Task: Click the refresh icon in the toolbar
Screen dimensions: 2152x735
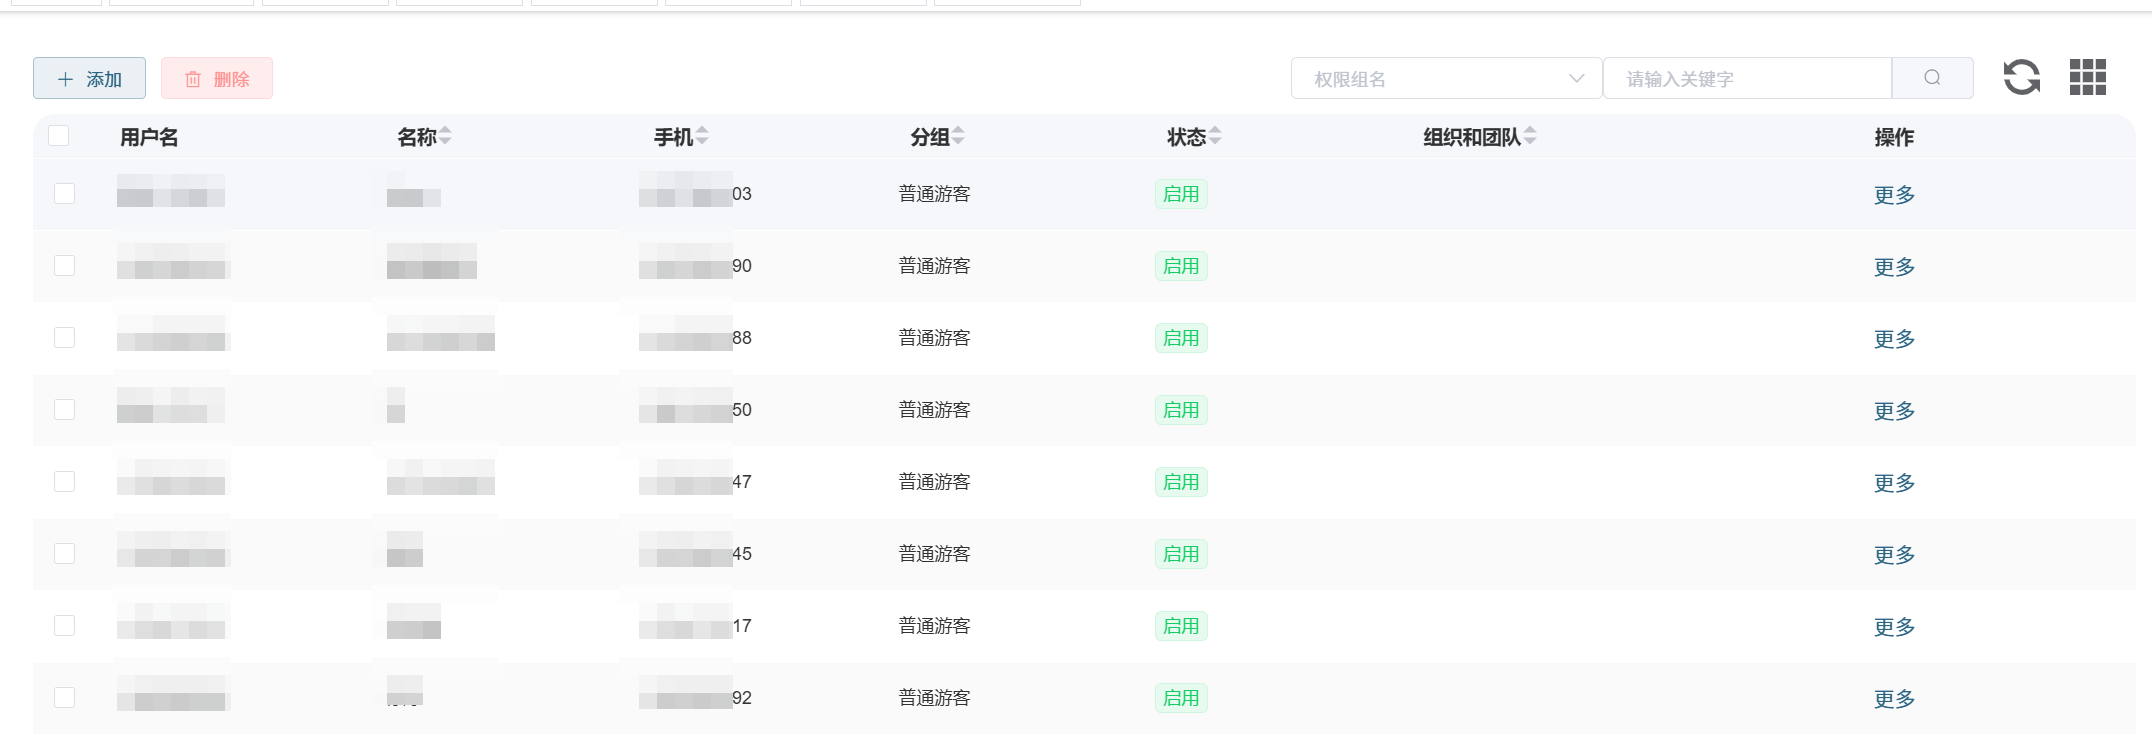Action: point(2021,77)
